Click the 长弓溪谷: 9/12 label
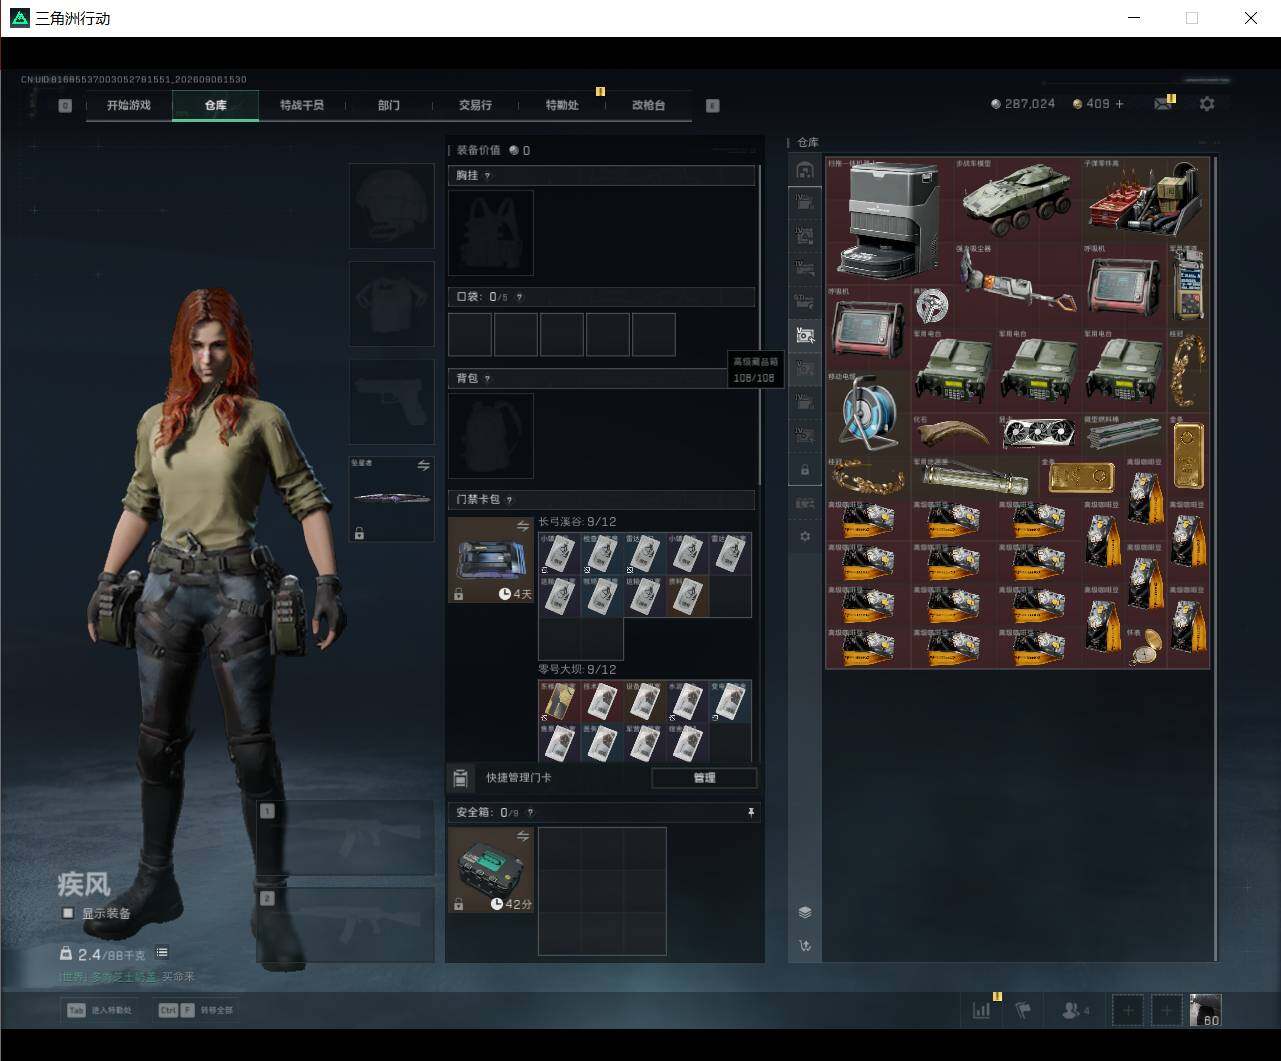 pos(577,522)
